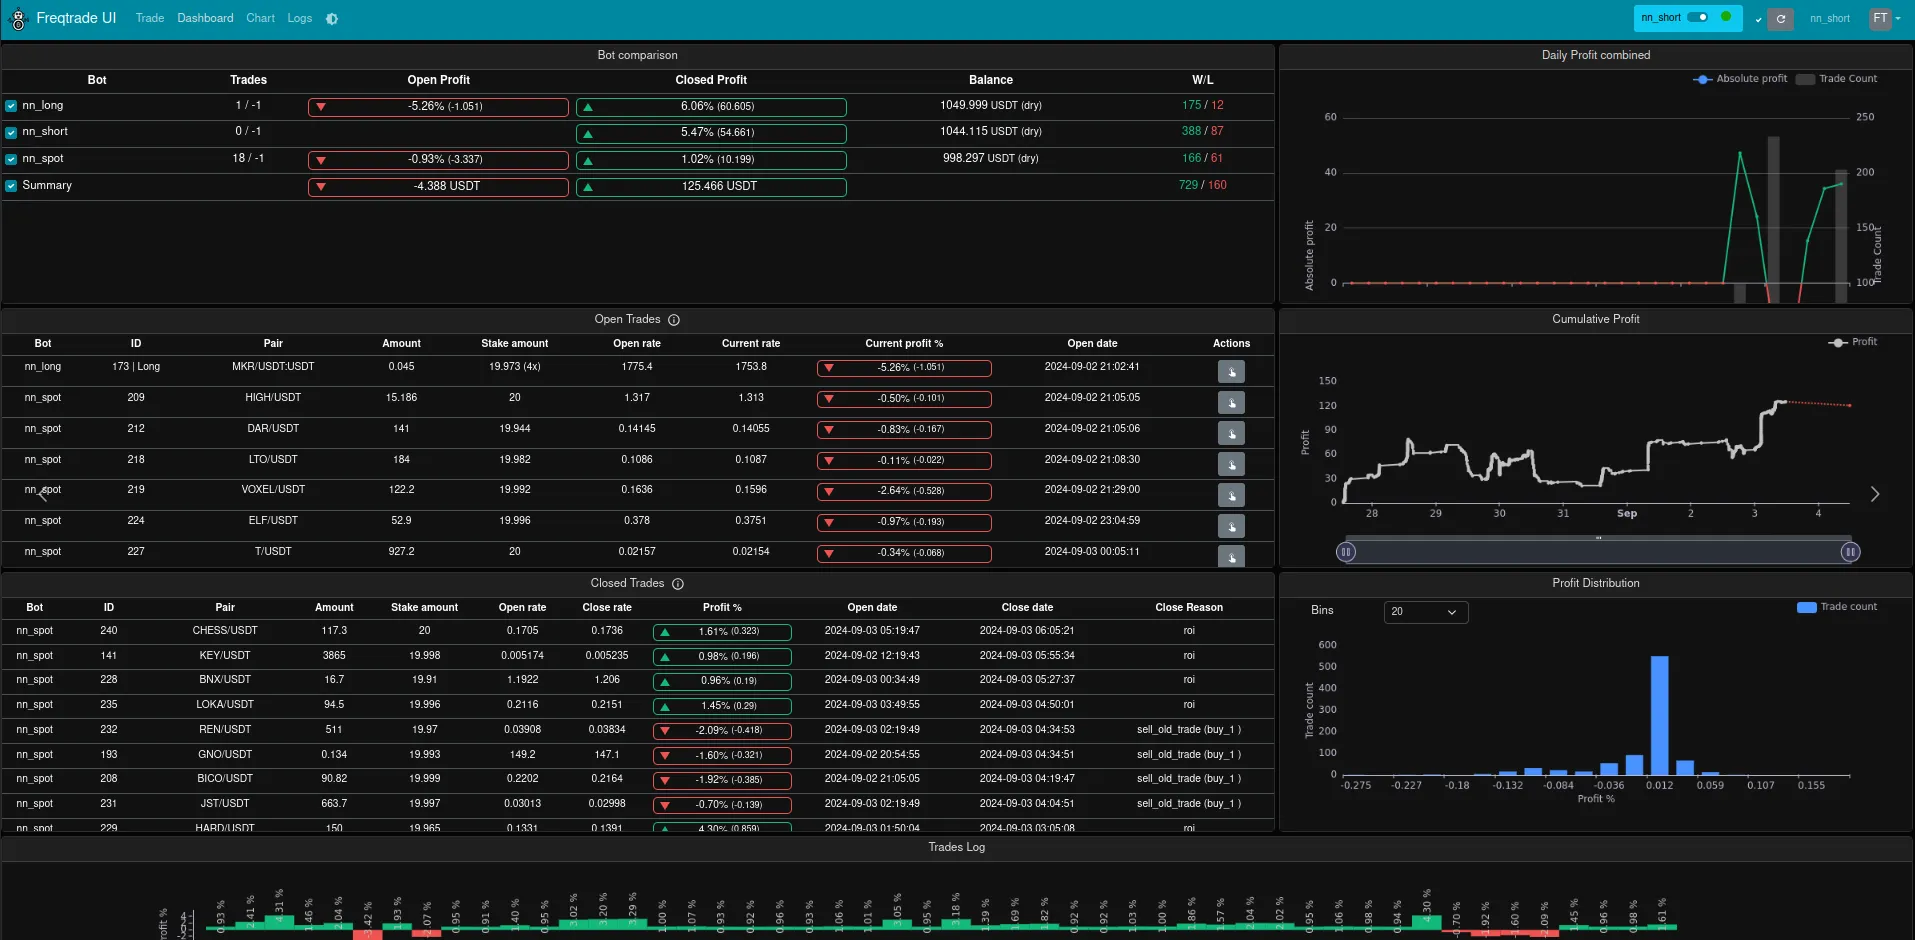
Task: Open the Bins dropdown showing 20
Action: point(1426,612)
